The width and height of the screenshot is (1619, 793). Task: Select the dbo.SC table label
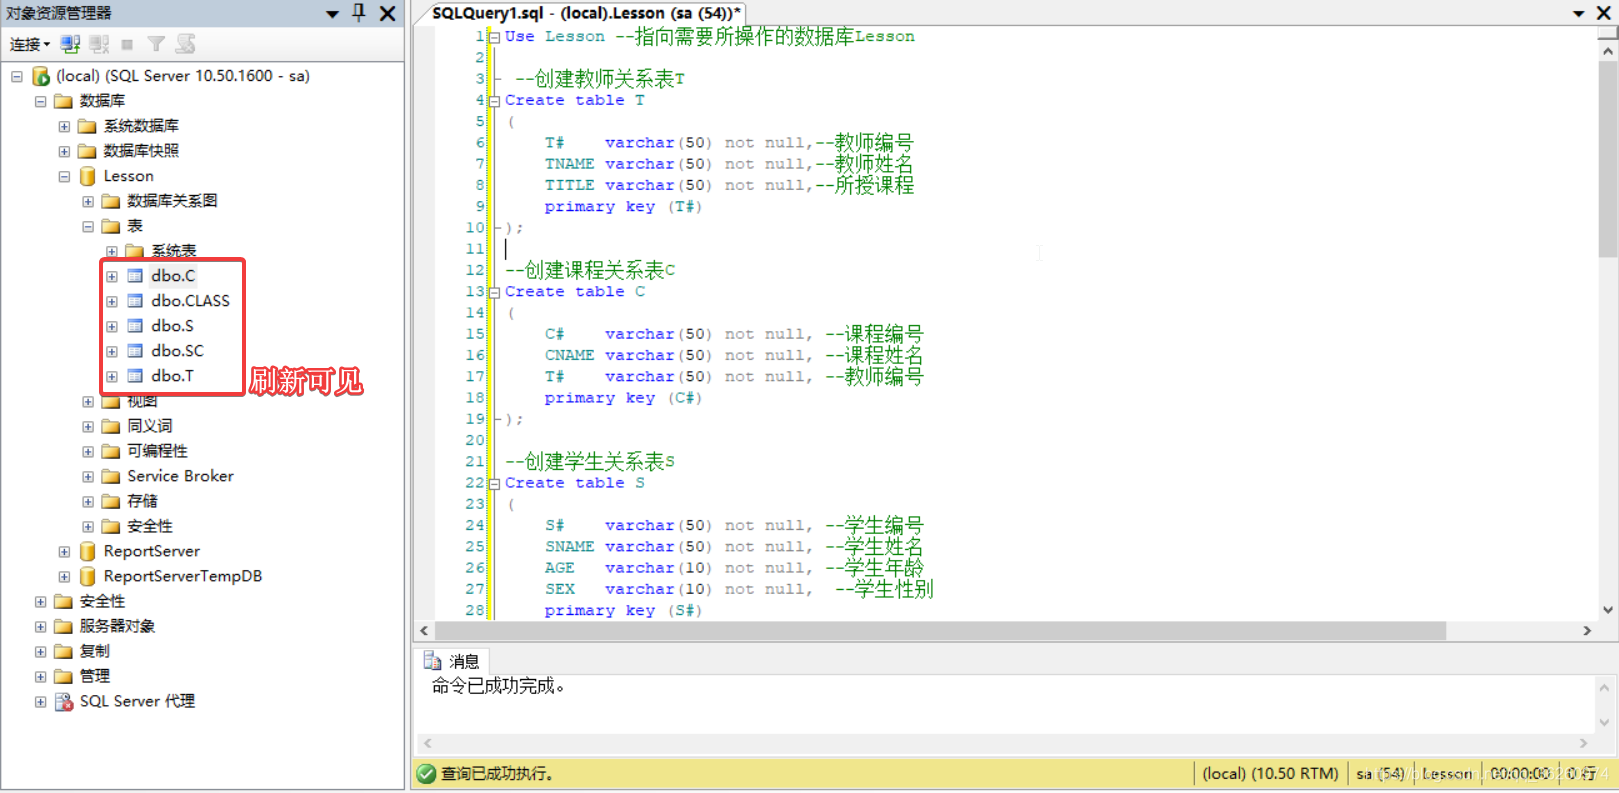coord(177,351)
